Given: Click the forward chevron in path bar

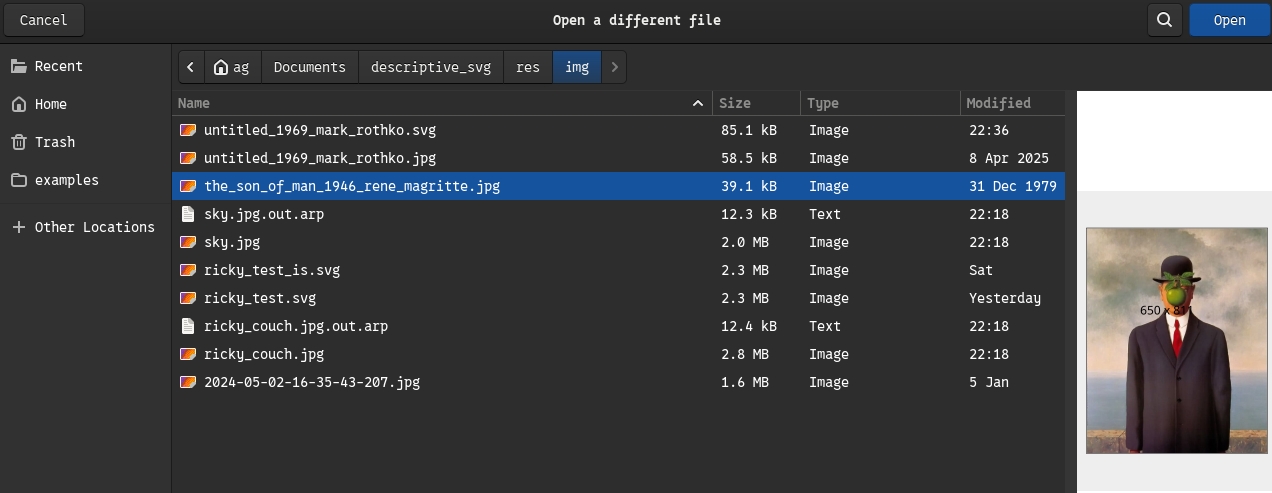Looking at the screenshot, I should tap(615, 67).
